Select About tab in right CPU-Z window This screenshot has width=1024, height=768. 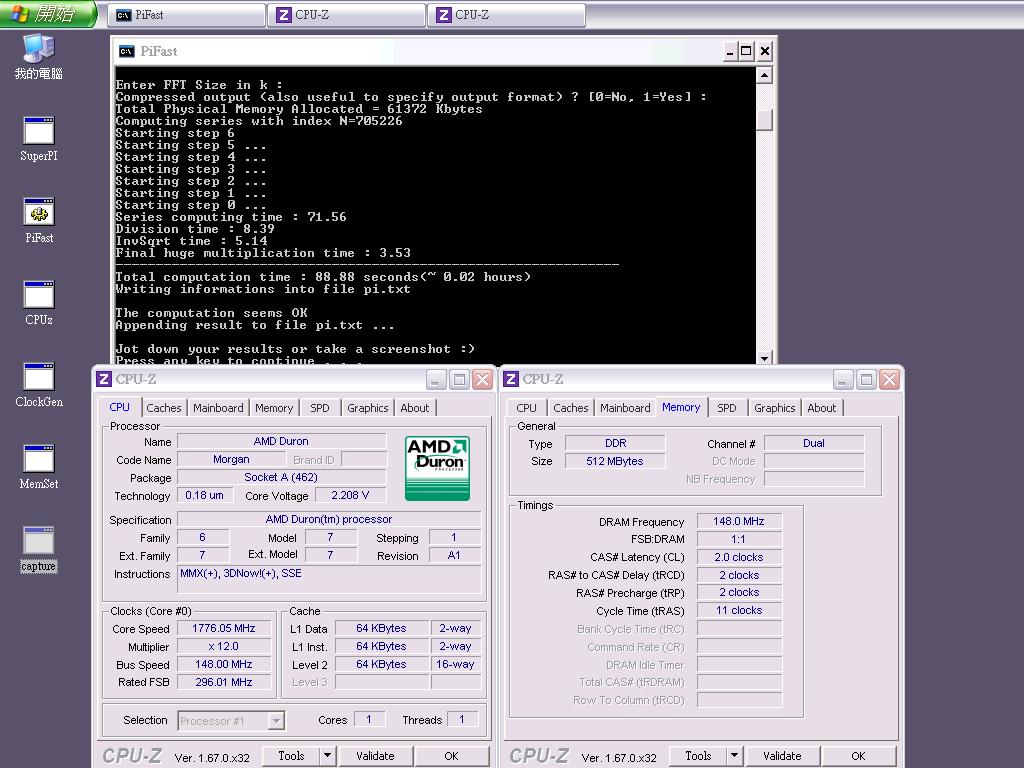pos(822,408)
